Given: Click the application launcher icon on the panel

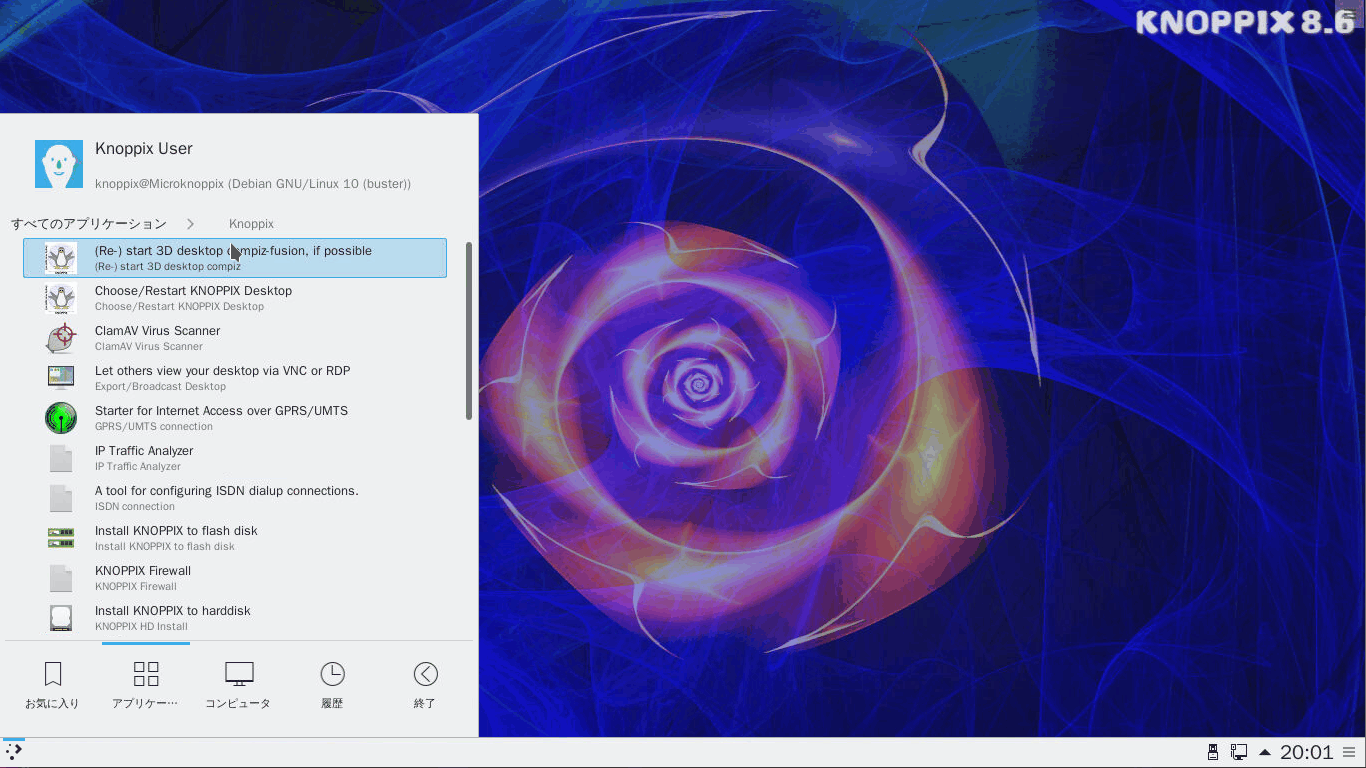Looking at the screenshot, I should 14,751.
